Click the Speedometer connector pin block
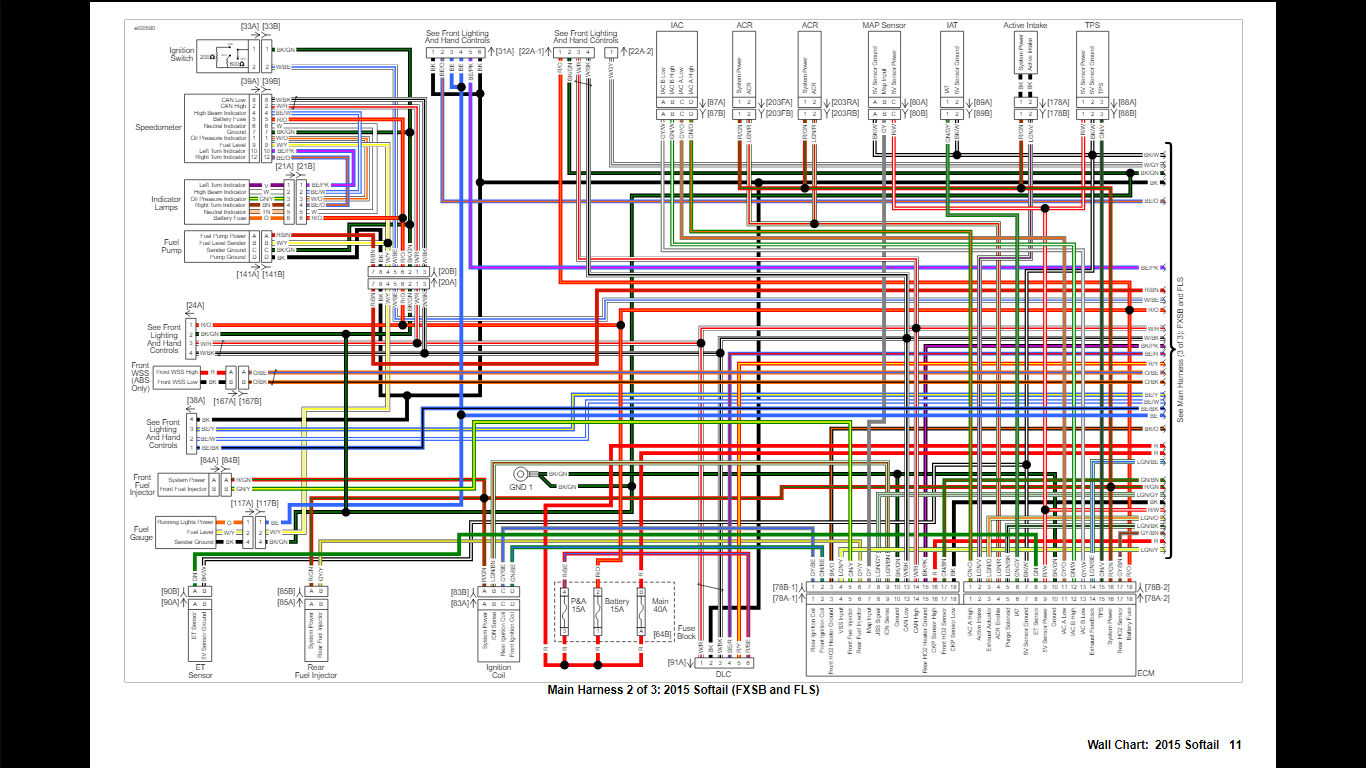This screenshot has height=768, width=1366. [x=259, y=129]
